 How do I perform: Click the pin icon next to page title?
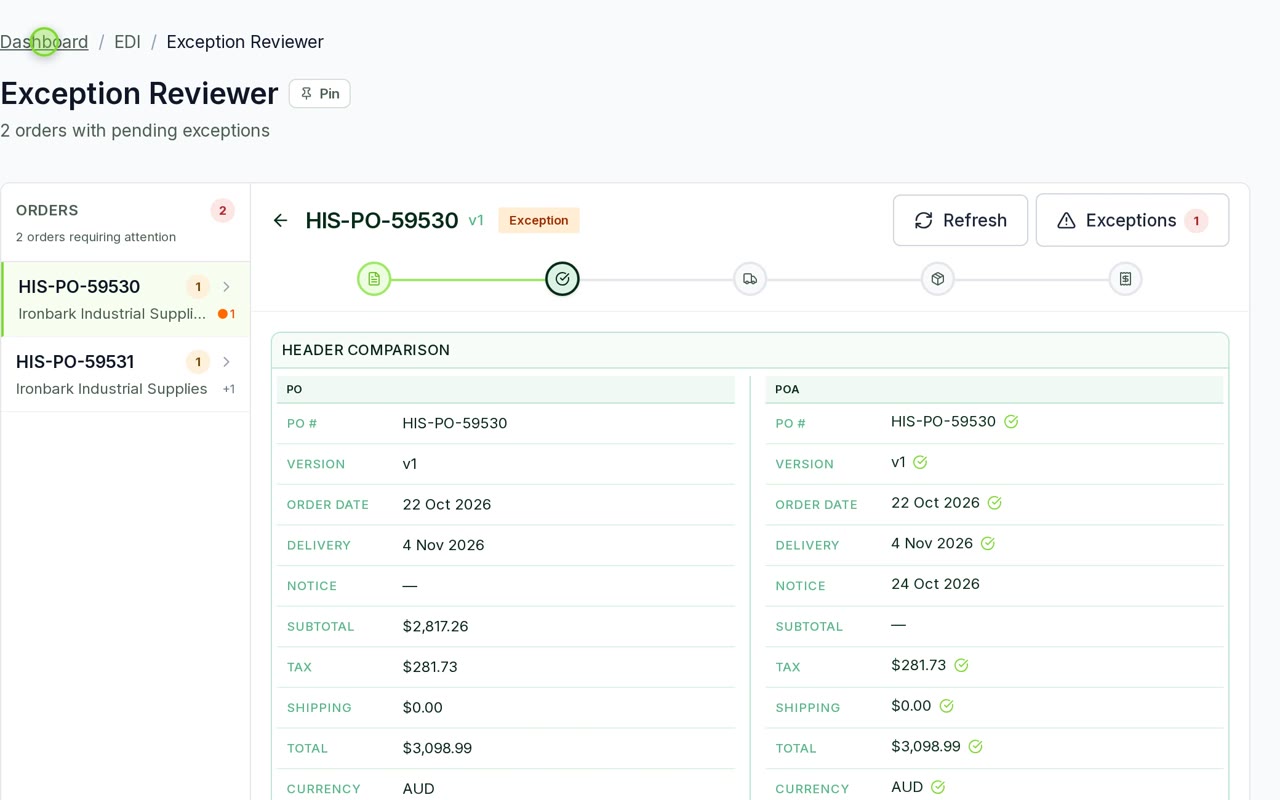coord(307,93)
